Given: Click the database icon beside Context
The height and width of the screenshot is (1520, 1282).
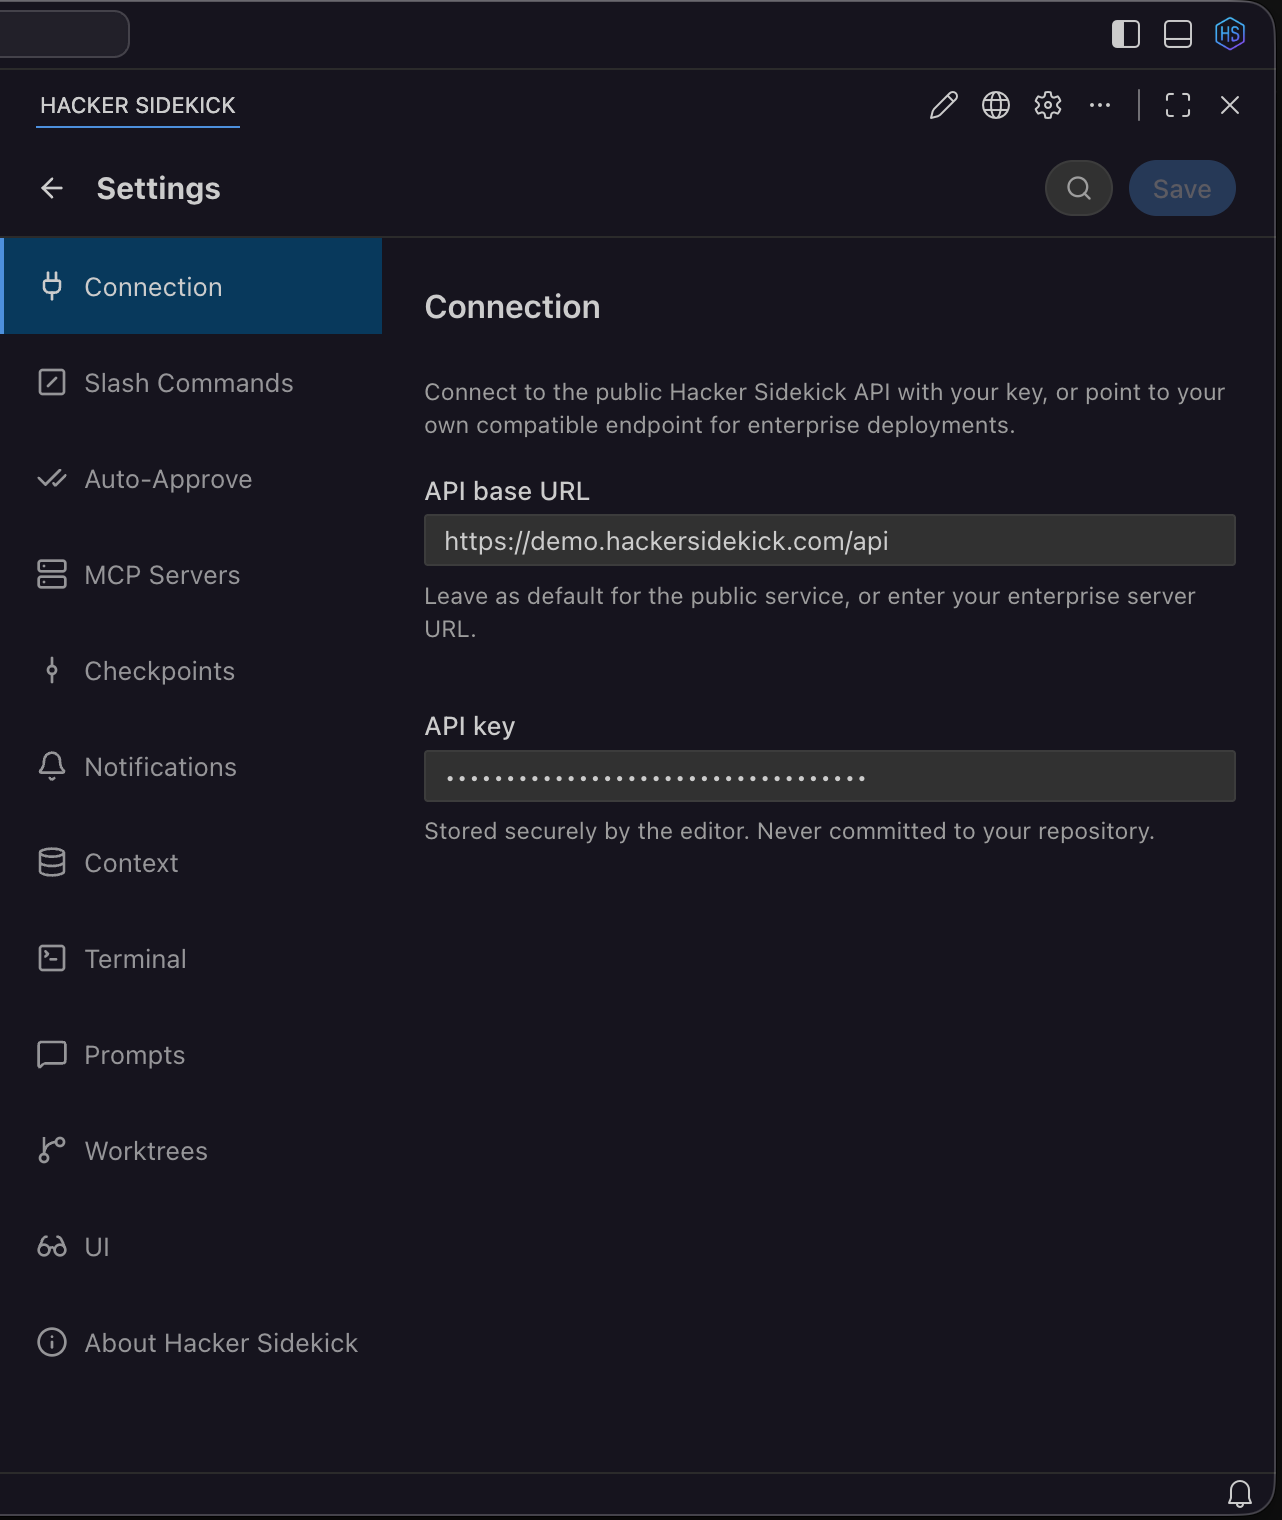Looking at the screenshot, I should (52, 862).
